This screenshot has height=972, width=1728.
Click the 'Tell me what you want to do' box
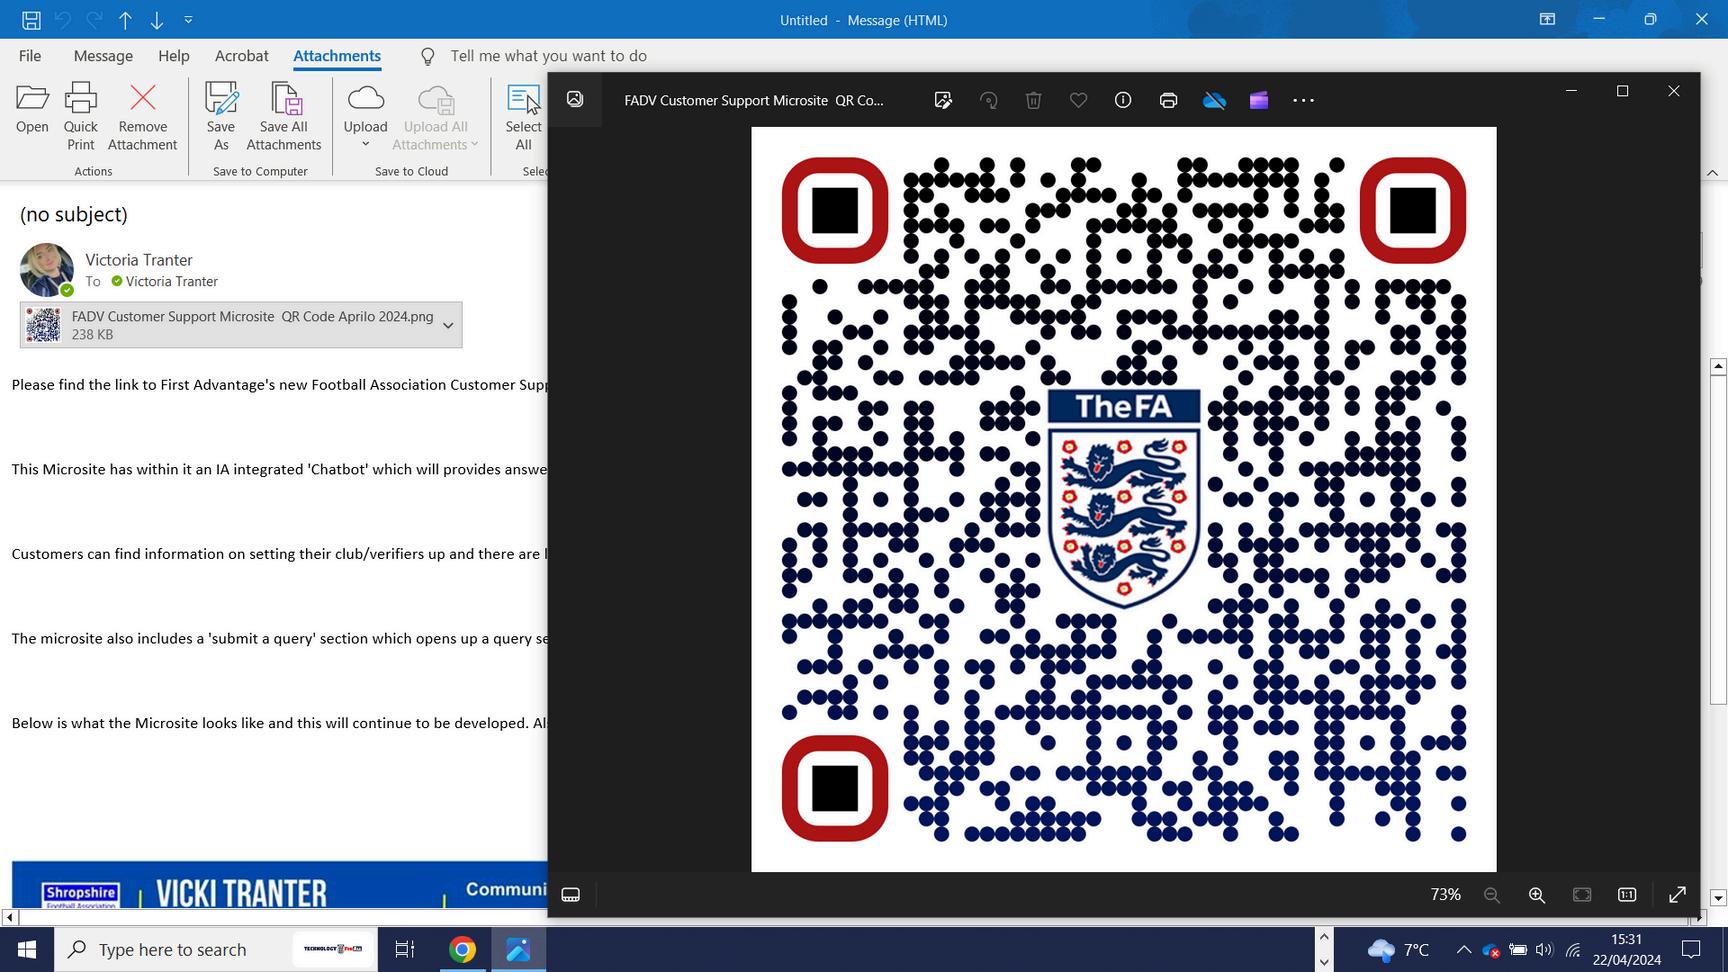tap(548, 56)
